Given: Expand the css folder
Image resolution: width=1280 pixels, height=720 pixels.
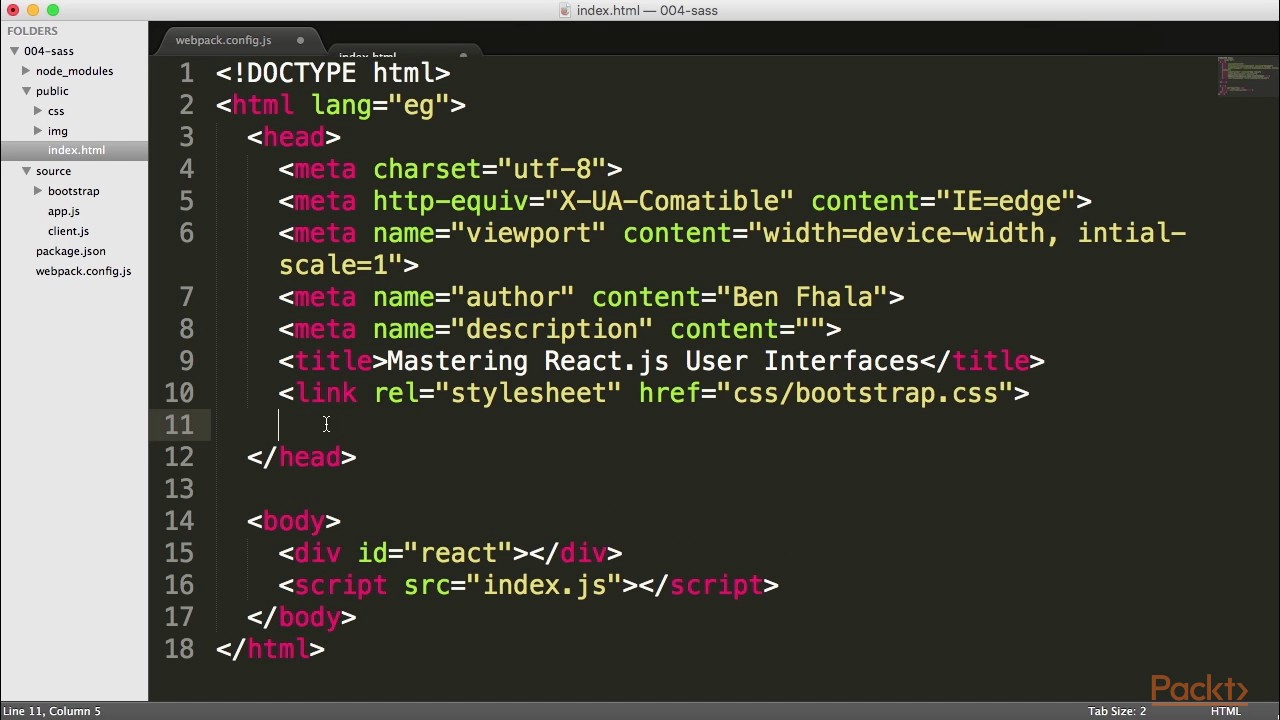Looking at the screenshot, I should pos(38,111).
